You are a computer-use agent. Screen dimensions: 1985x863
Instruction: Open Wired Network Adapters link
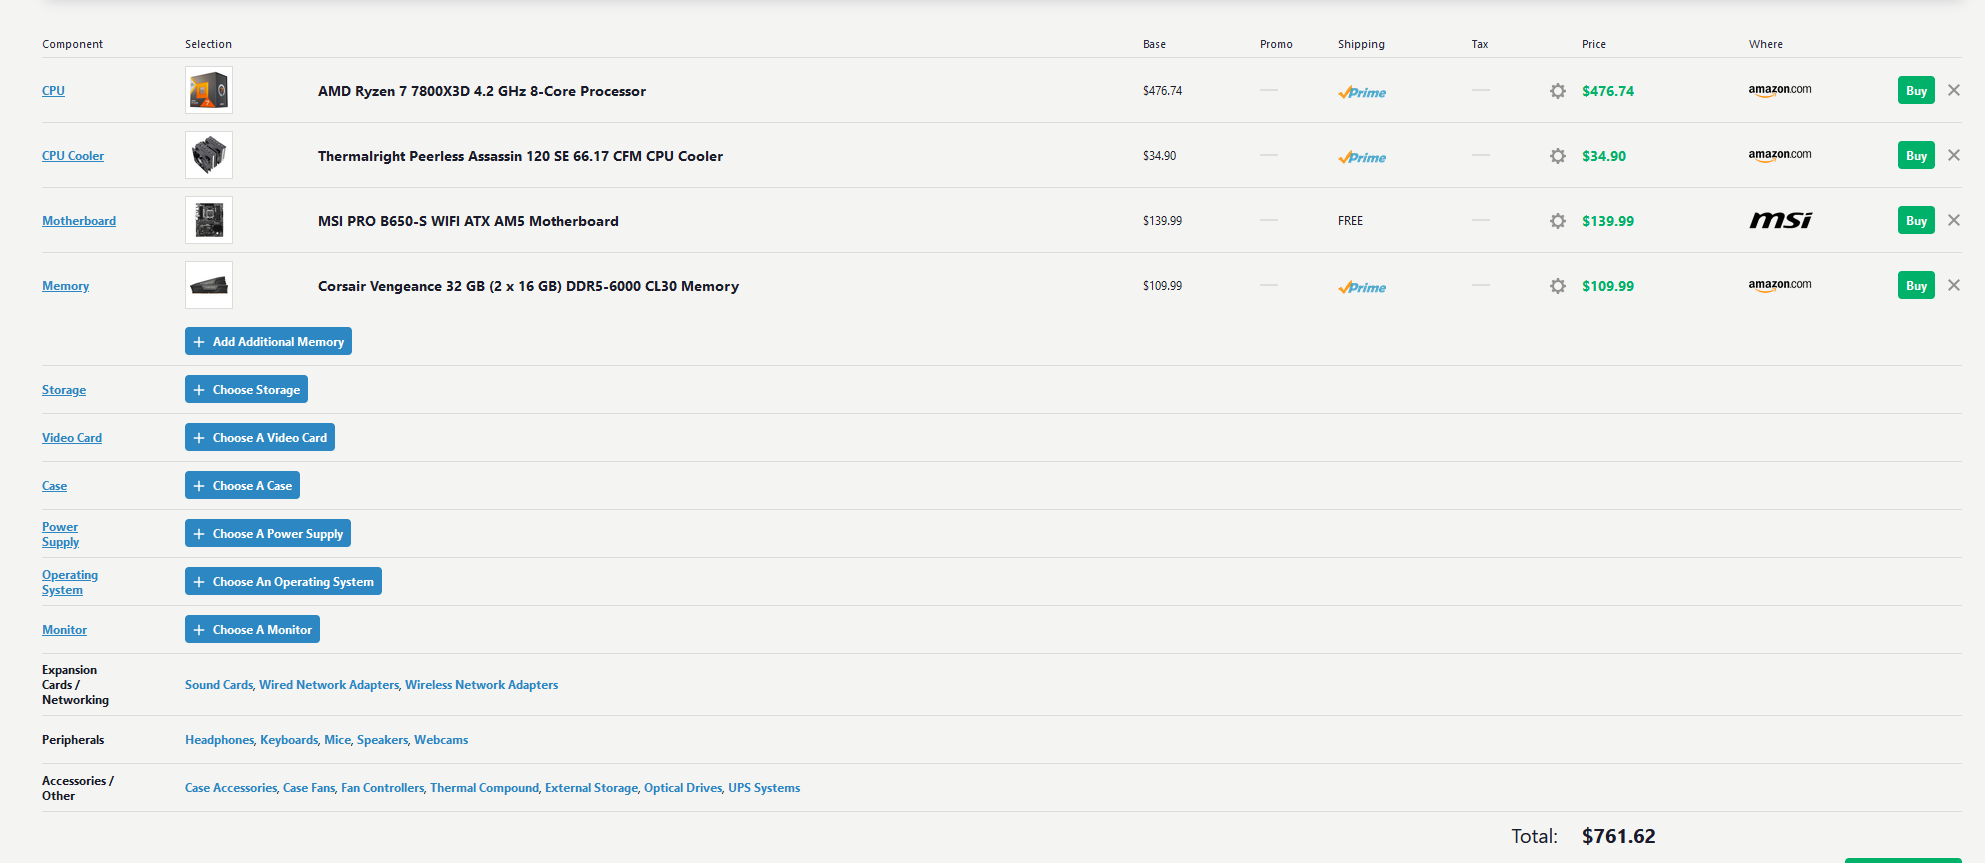tap(329, 685)
